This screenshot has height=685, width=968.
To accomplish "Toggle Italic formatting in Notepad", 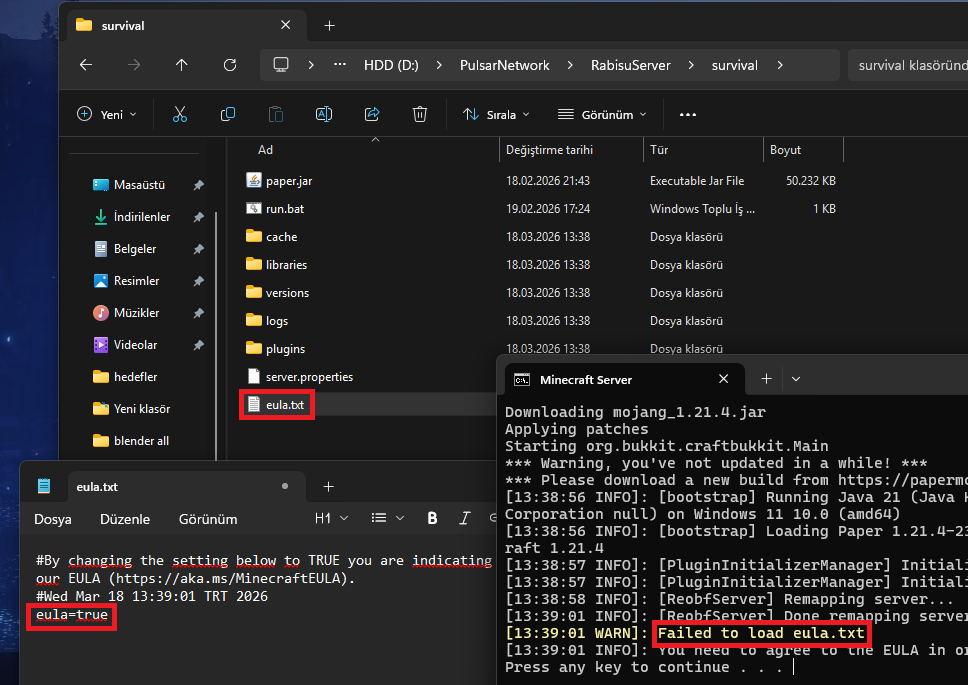I will pos(464,518).
